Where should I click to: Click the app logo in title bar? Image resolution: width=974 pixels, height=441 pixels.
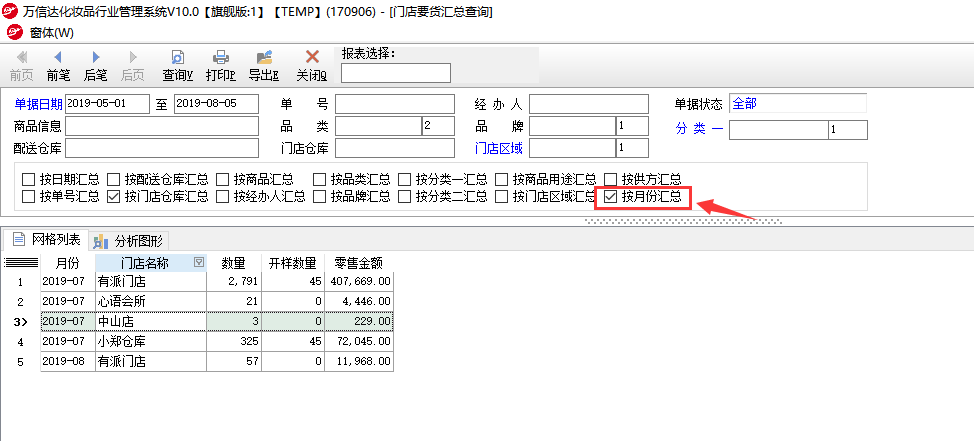pyautogui.click(x=11, y=11)
